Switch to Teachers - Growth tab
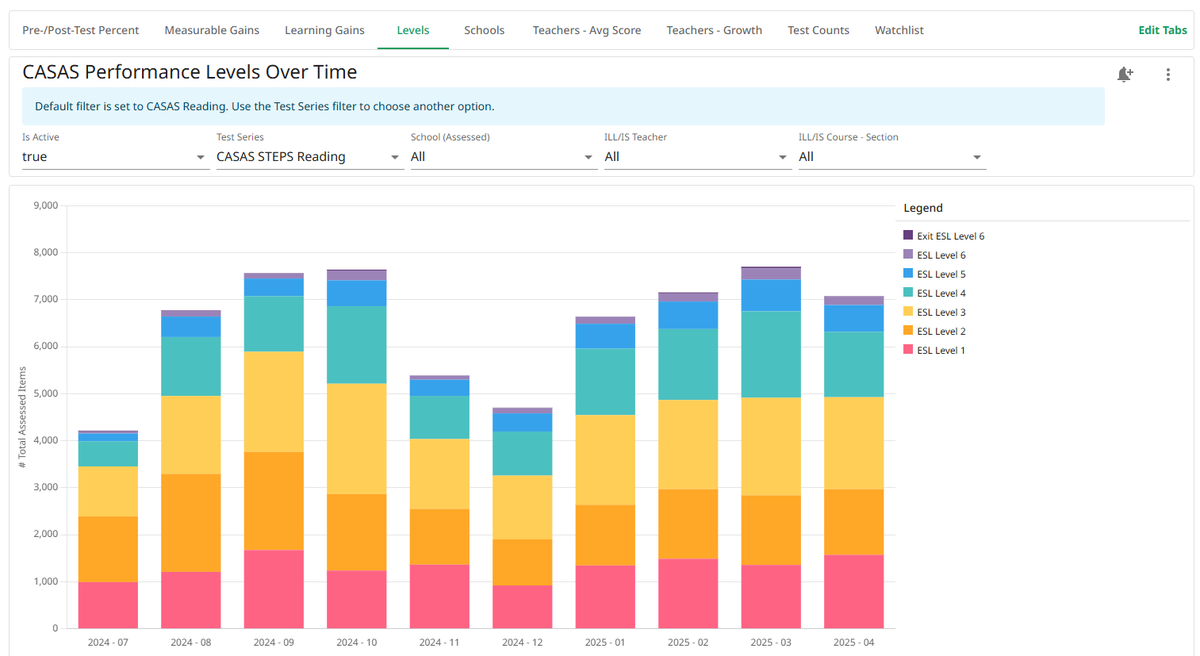Screen dimensions: 1200x656 tap(714, 30)
